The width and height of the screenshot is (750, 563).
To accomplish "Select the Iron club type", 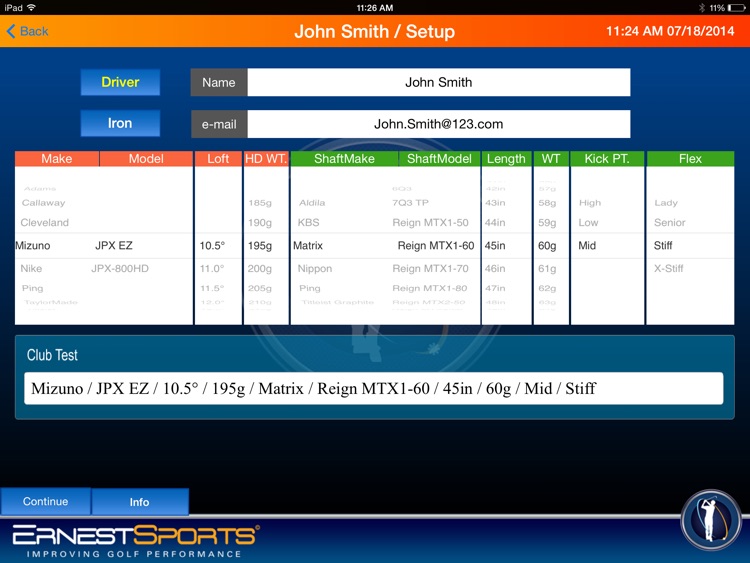I will pos(120,123).
